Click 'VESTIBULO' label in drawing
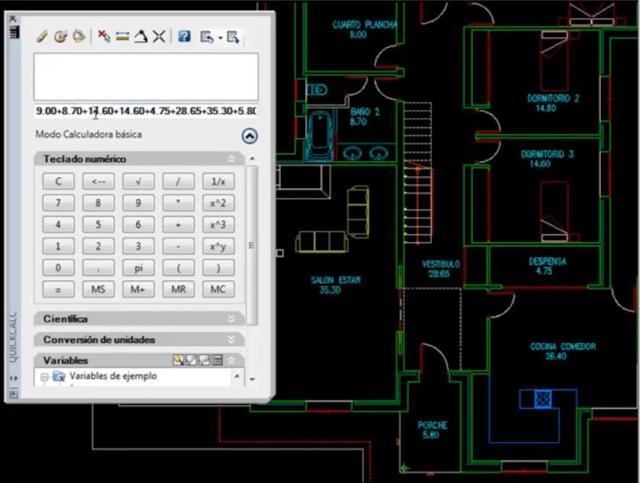Image resolution: width=640 pixels, height=483 pixels. click(x=441, y=264)
